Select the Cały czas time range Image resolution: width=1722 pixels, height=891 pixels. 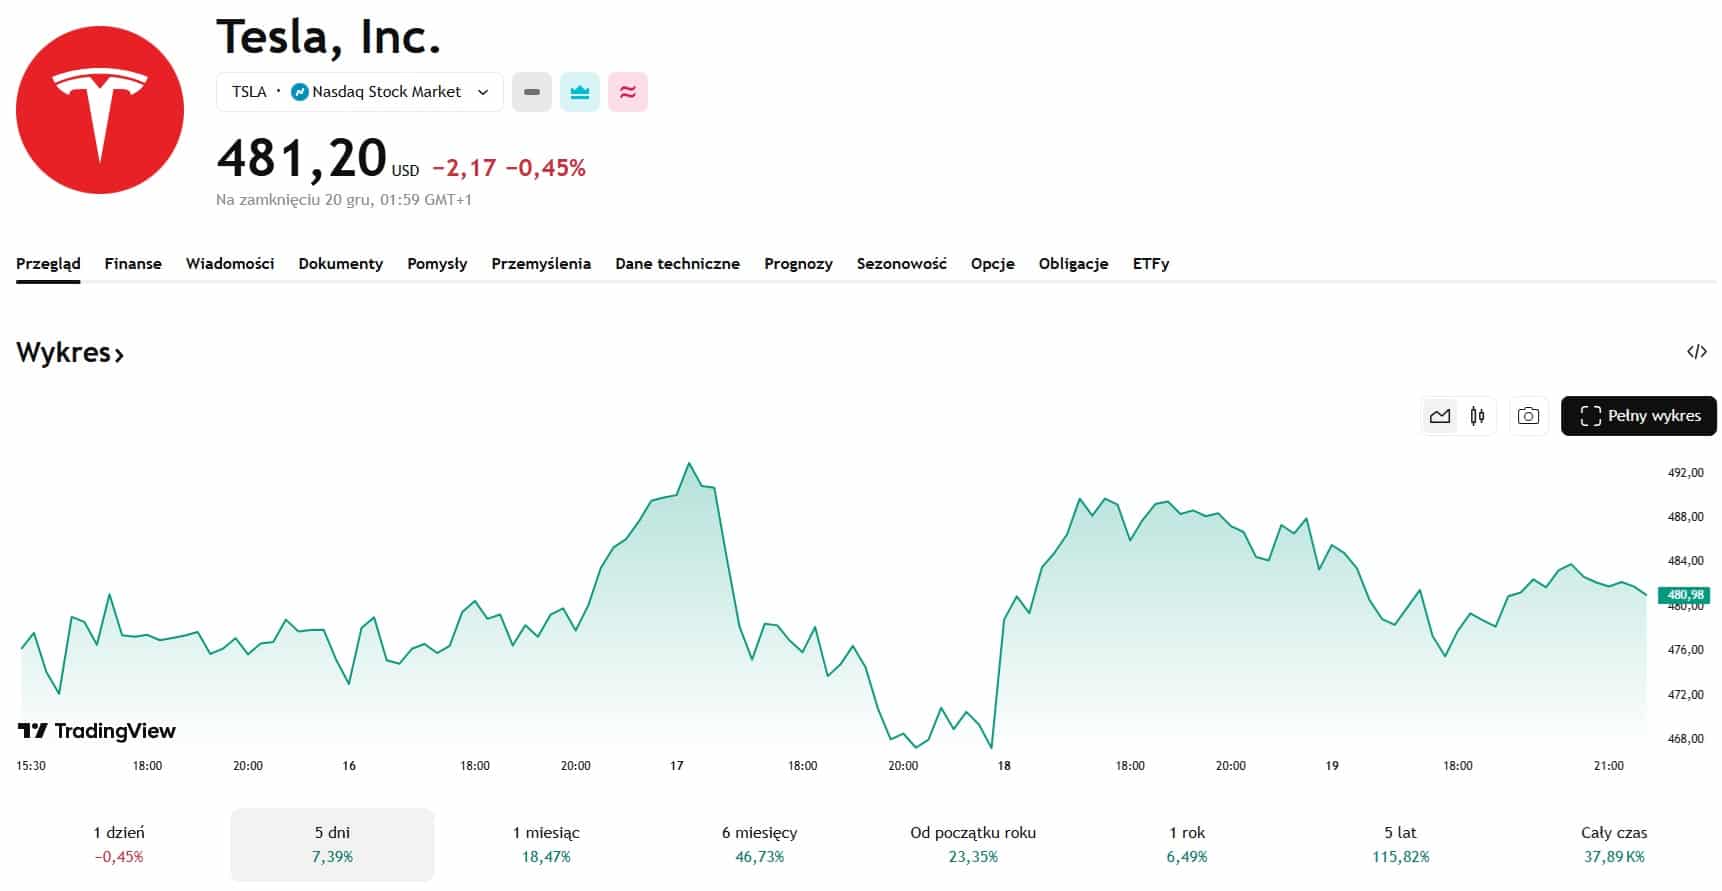coord(1613,844)
